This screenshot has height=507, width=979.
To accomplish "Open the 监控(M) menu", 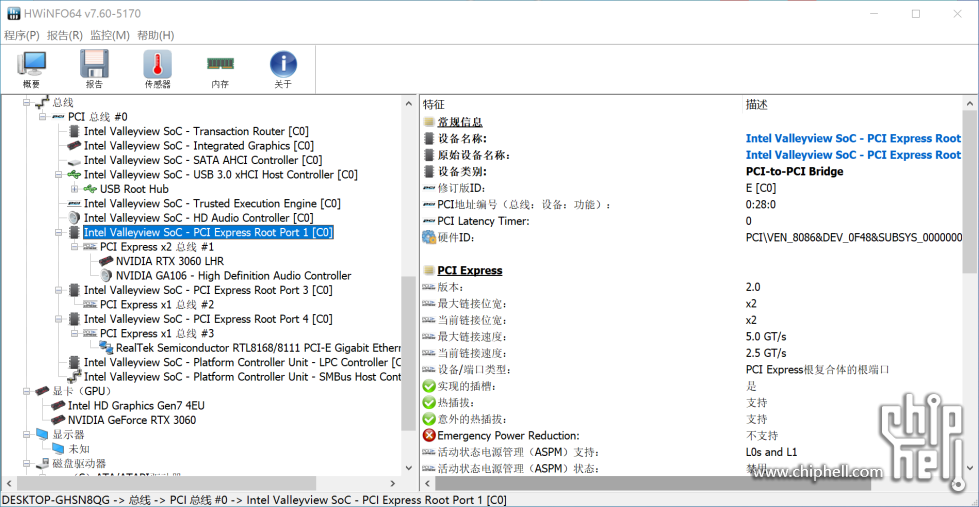I will [x=110, y=36].
